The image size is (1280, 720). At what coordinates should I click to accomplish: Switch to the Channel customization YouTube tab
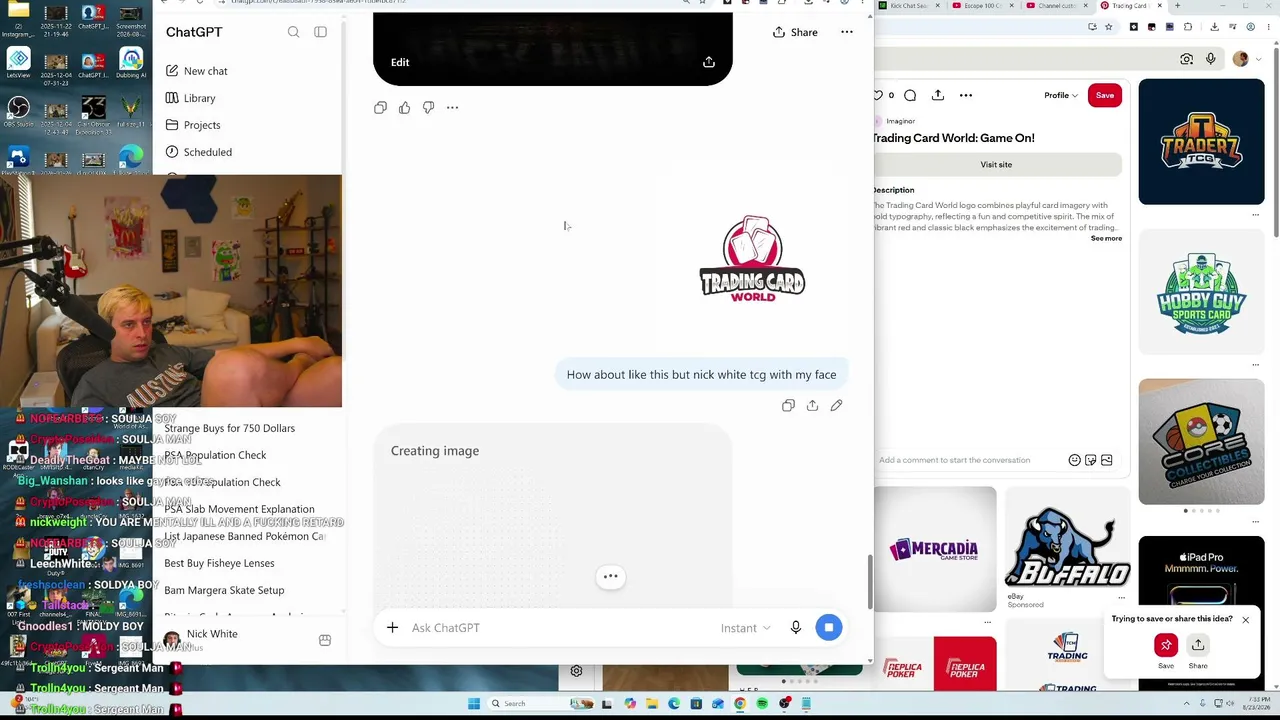point(1056,6)
